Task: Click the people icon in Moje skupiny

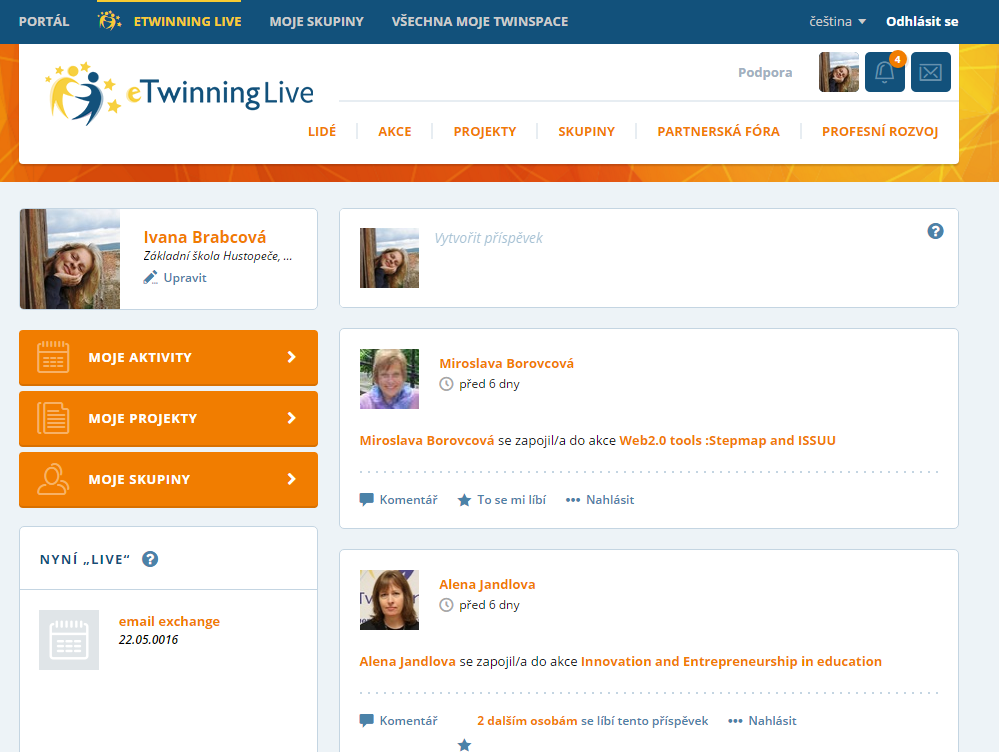Action: 53,479
